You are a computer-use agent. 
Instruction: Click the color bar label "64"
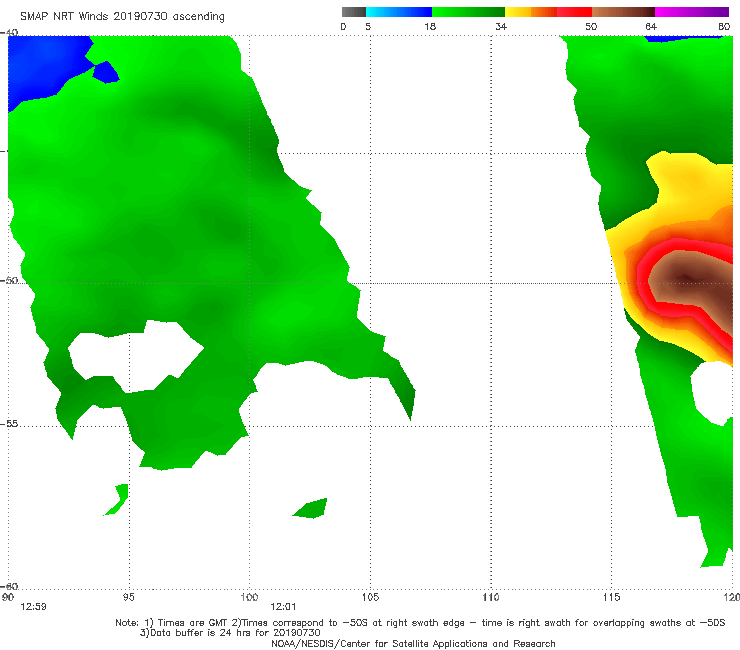(x=651, y=27)
